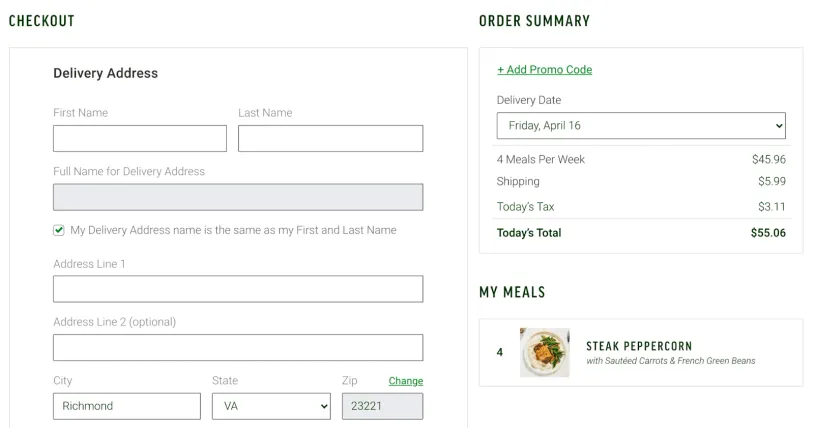Select the Steak Peppercorn meal title
The width and height of the screenshot is (814, 428).
(639, 346)
